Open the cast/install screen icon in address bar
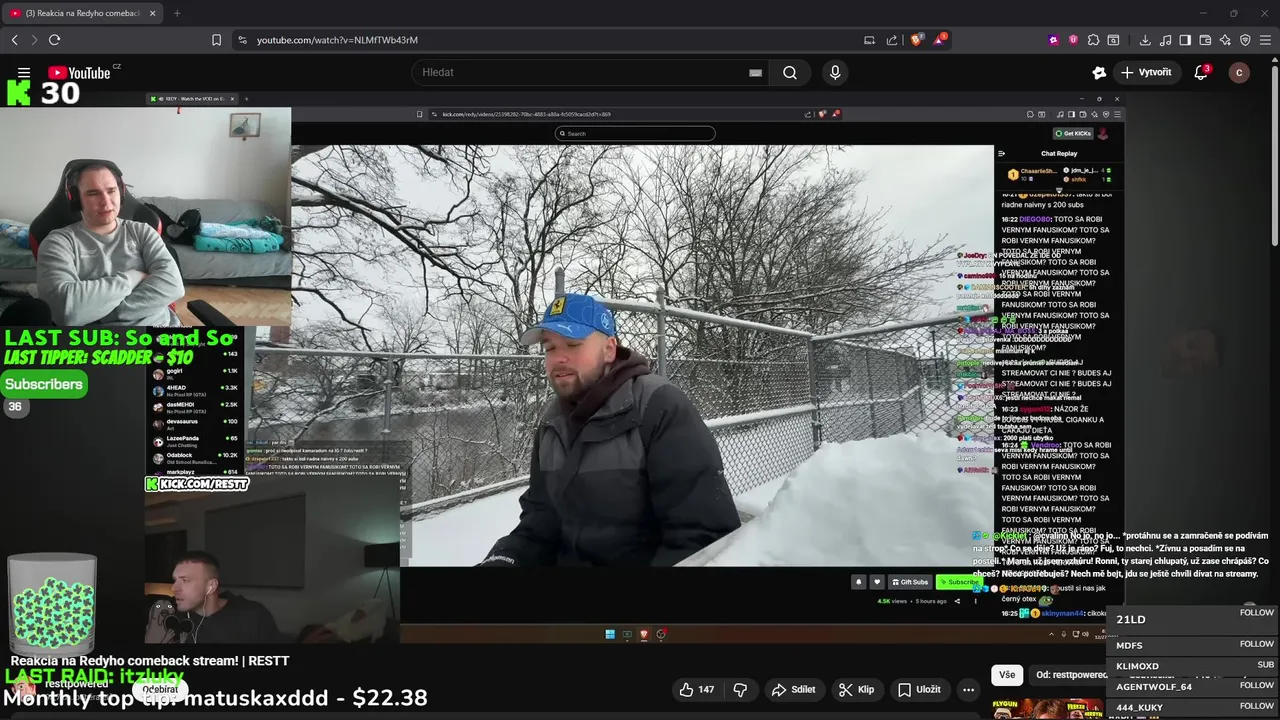Image resolution: width=1280 pixels, height=720 pixels. tap(869, 40)
